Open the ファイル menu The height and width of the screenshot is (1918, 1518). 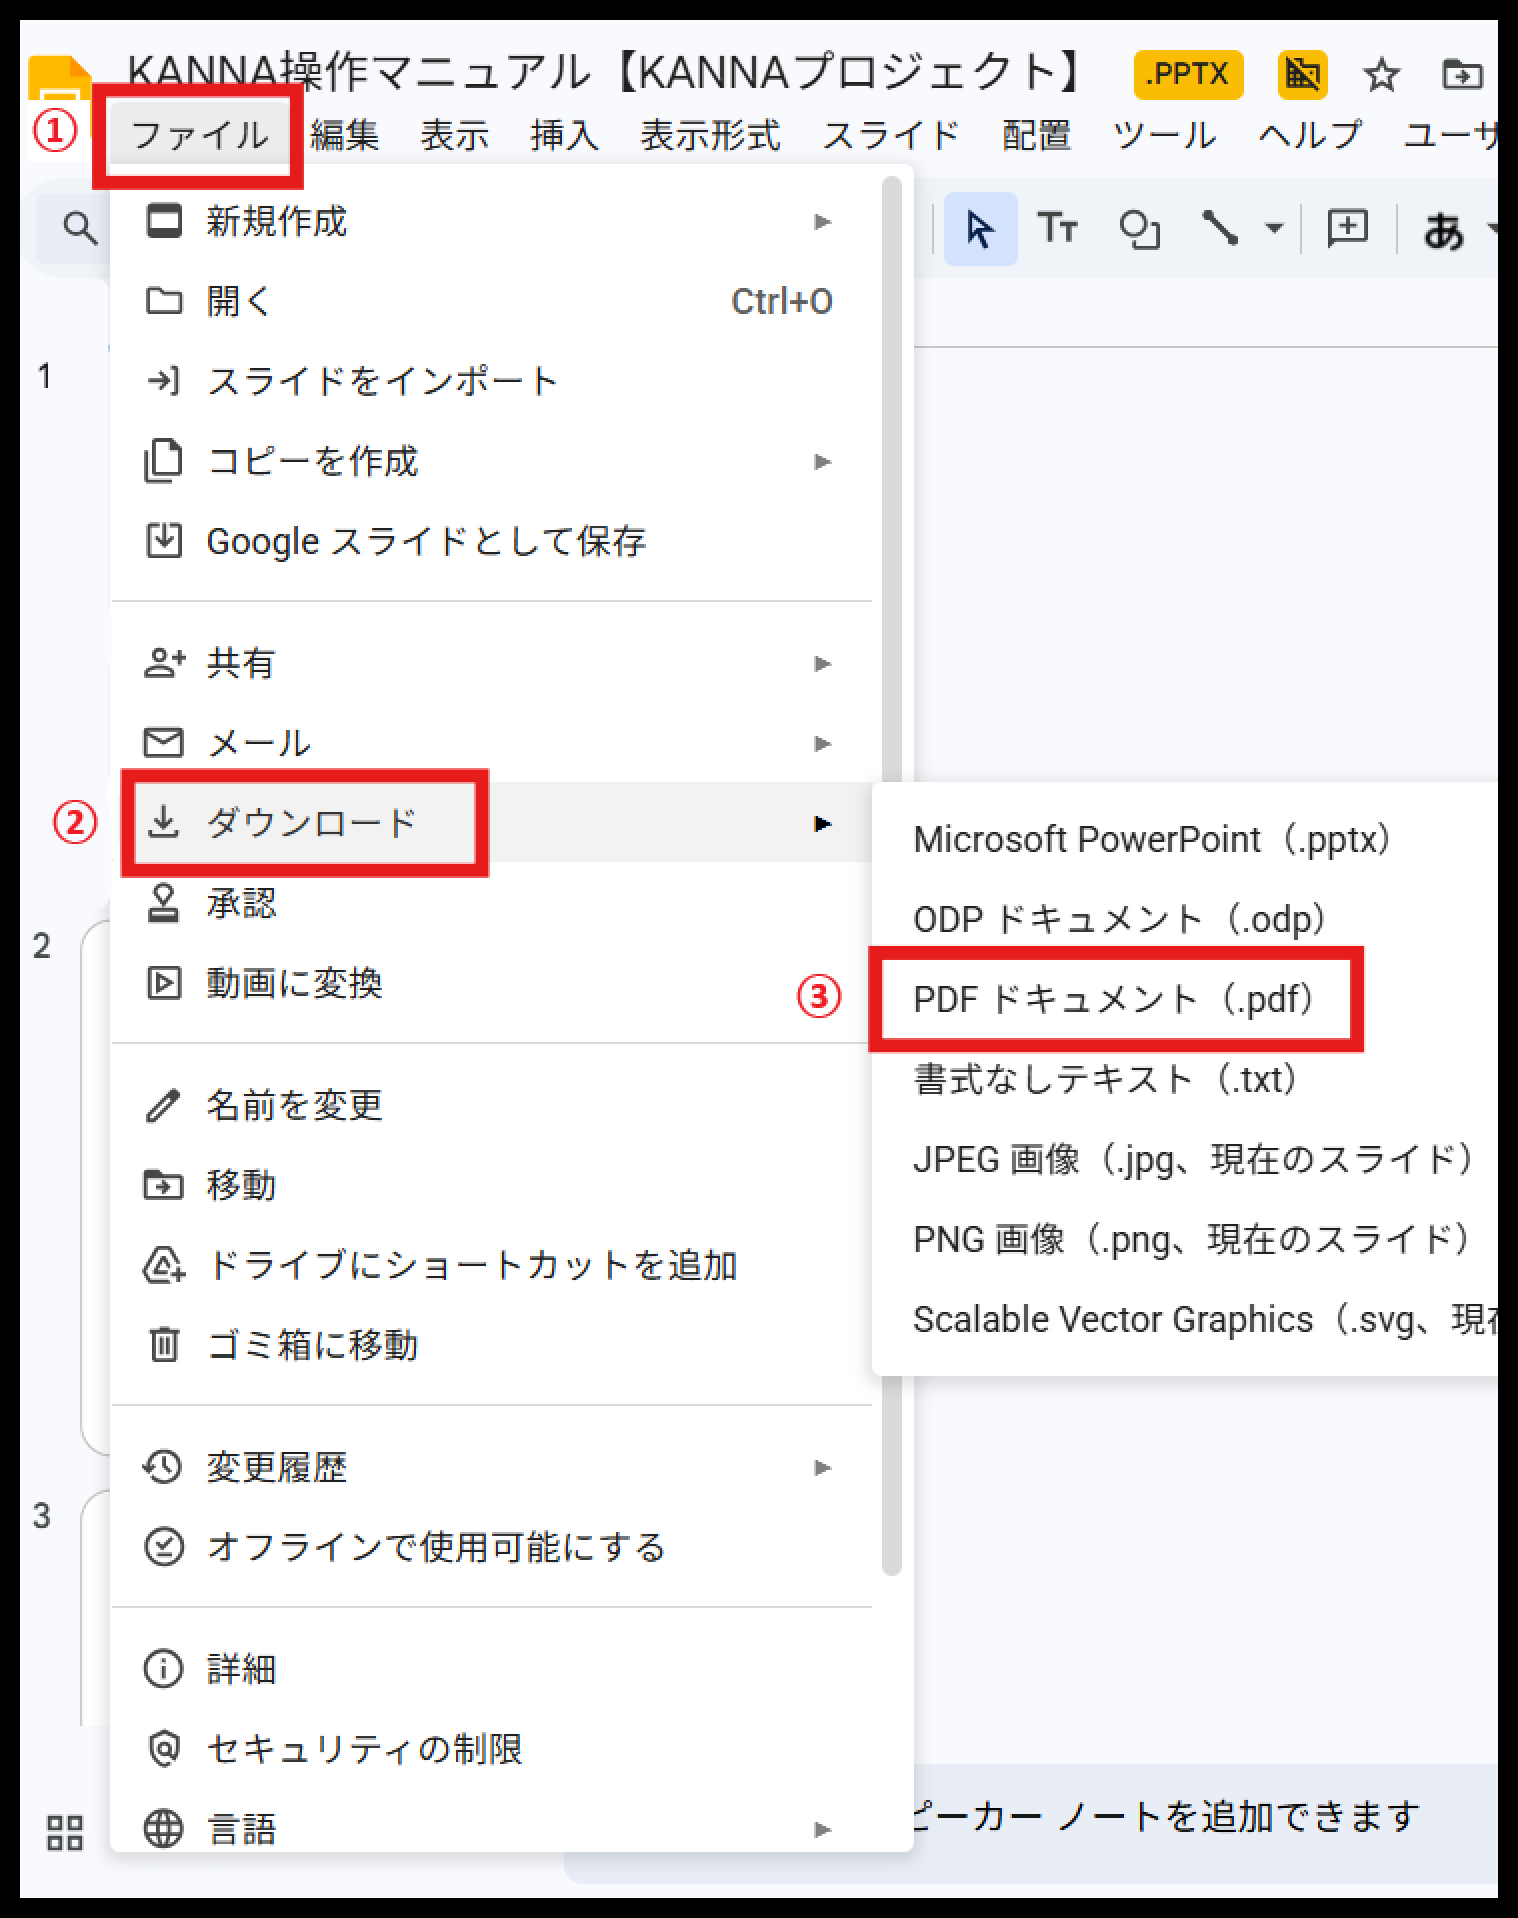[199, 135]
